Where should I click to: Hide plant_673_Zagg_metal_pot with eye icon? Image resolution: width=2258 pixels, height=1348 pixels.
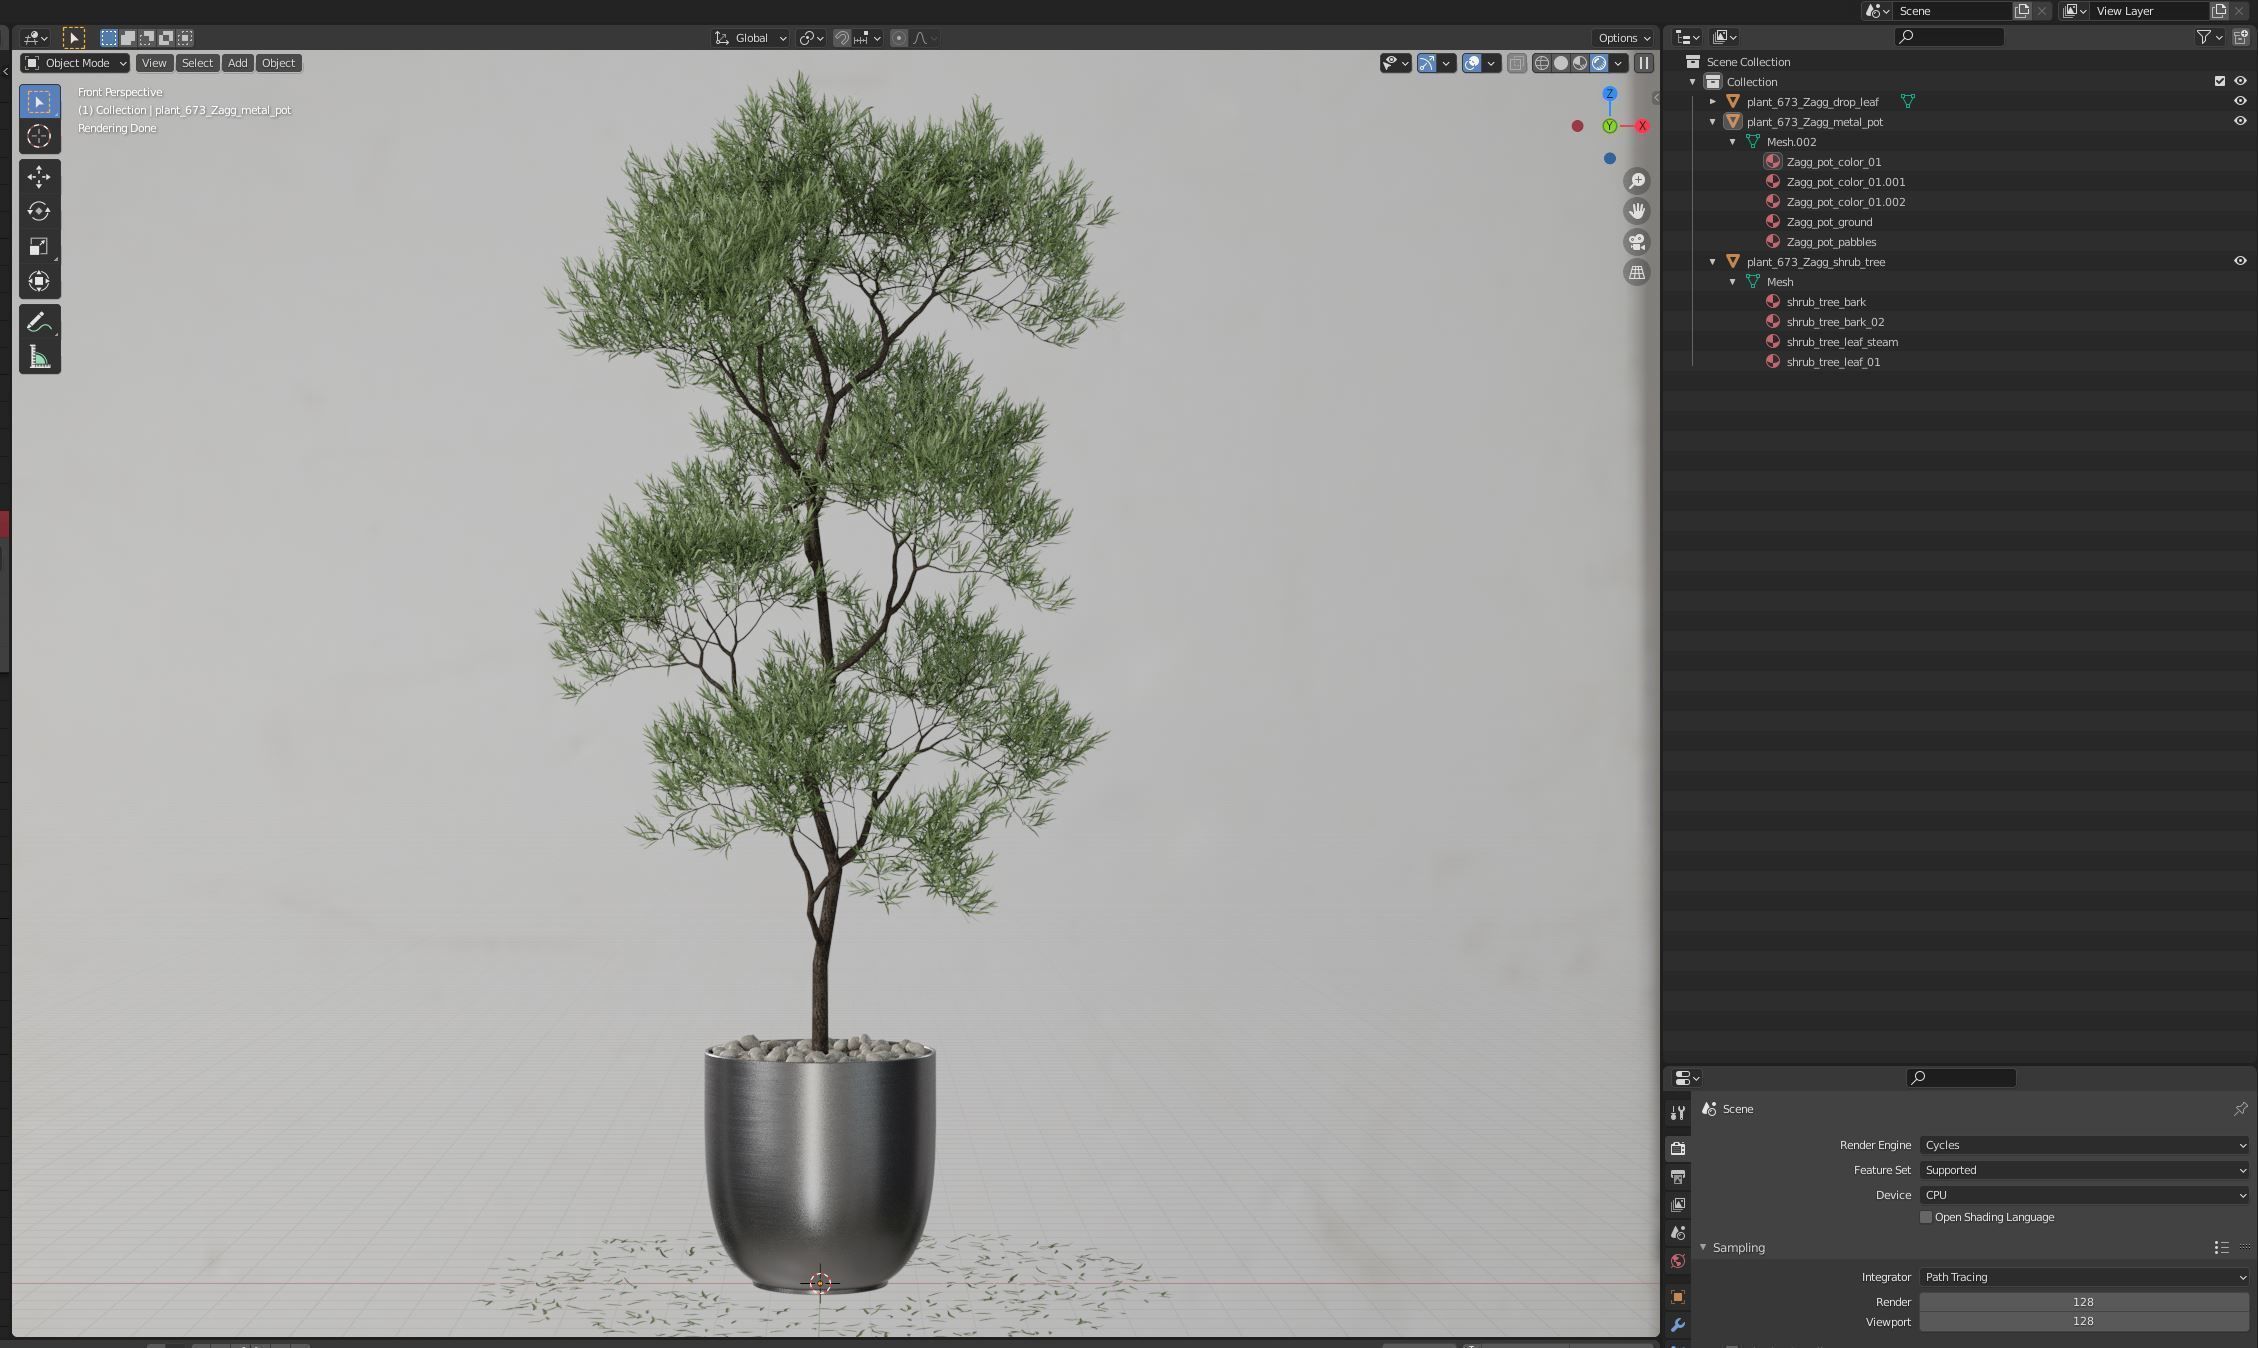(2240, 121)
